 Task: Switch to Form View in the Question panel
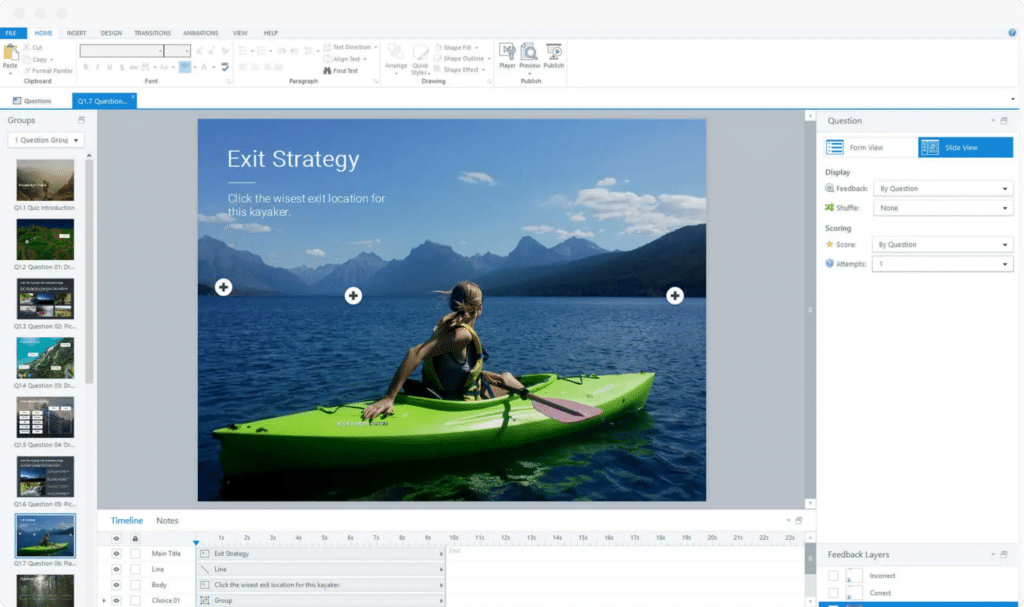[x=869, y=146]
